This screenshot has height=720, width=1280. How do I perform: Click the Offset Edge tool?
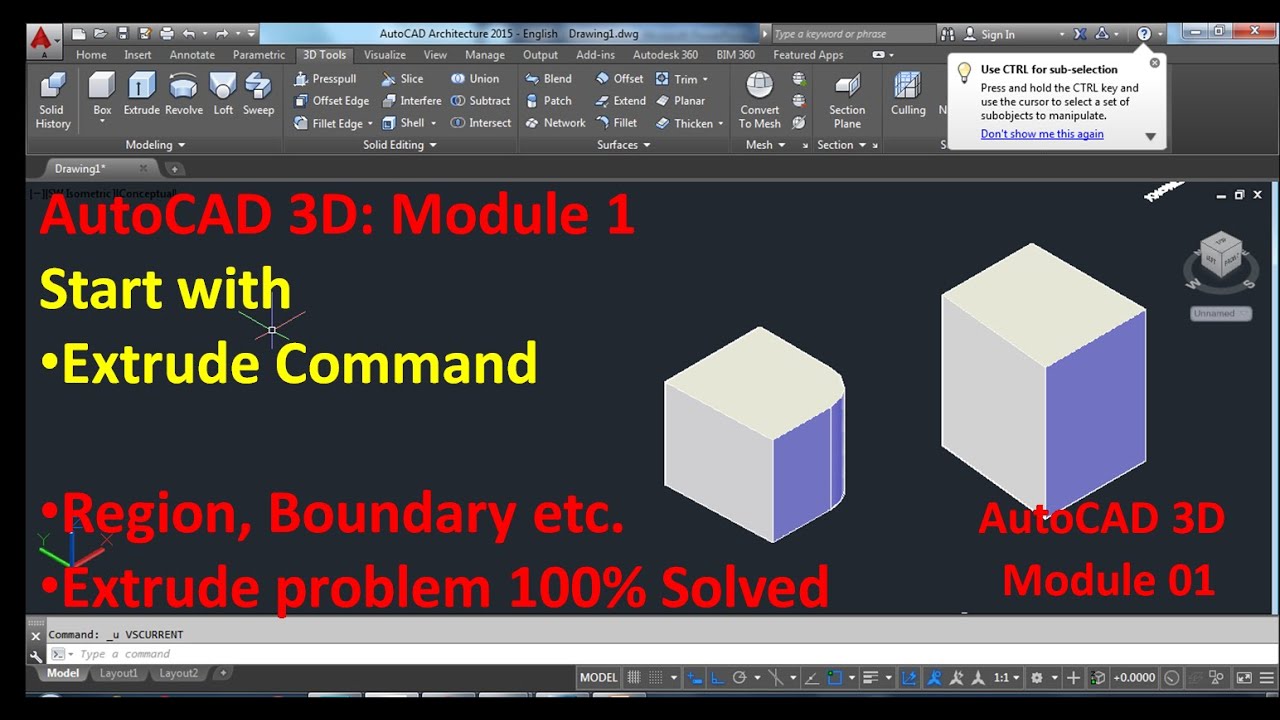[x=331, y=100]
